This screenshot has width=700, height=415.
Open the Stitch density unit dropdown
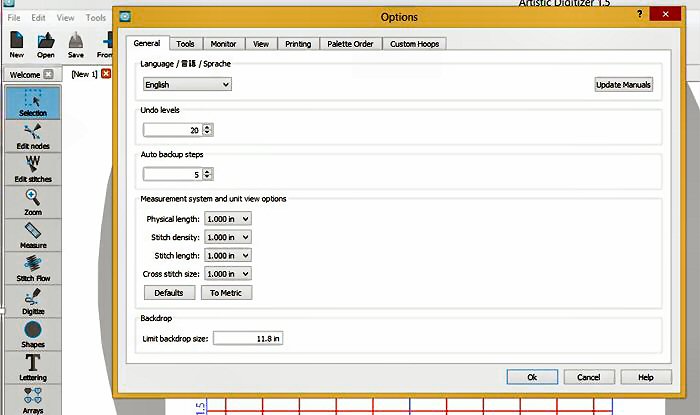tap(228, 237)
